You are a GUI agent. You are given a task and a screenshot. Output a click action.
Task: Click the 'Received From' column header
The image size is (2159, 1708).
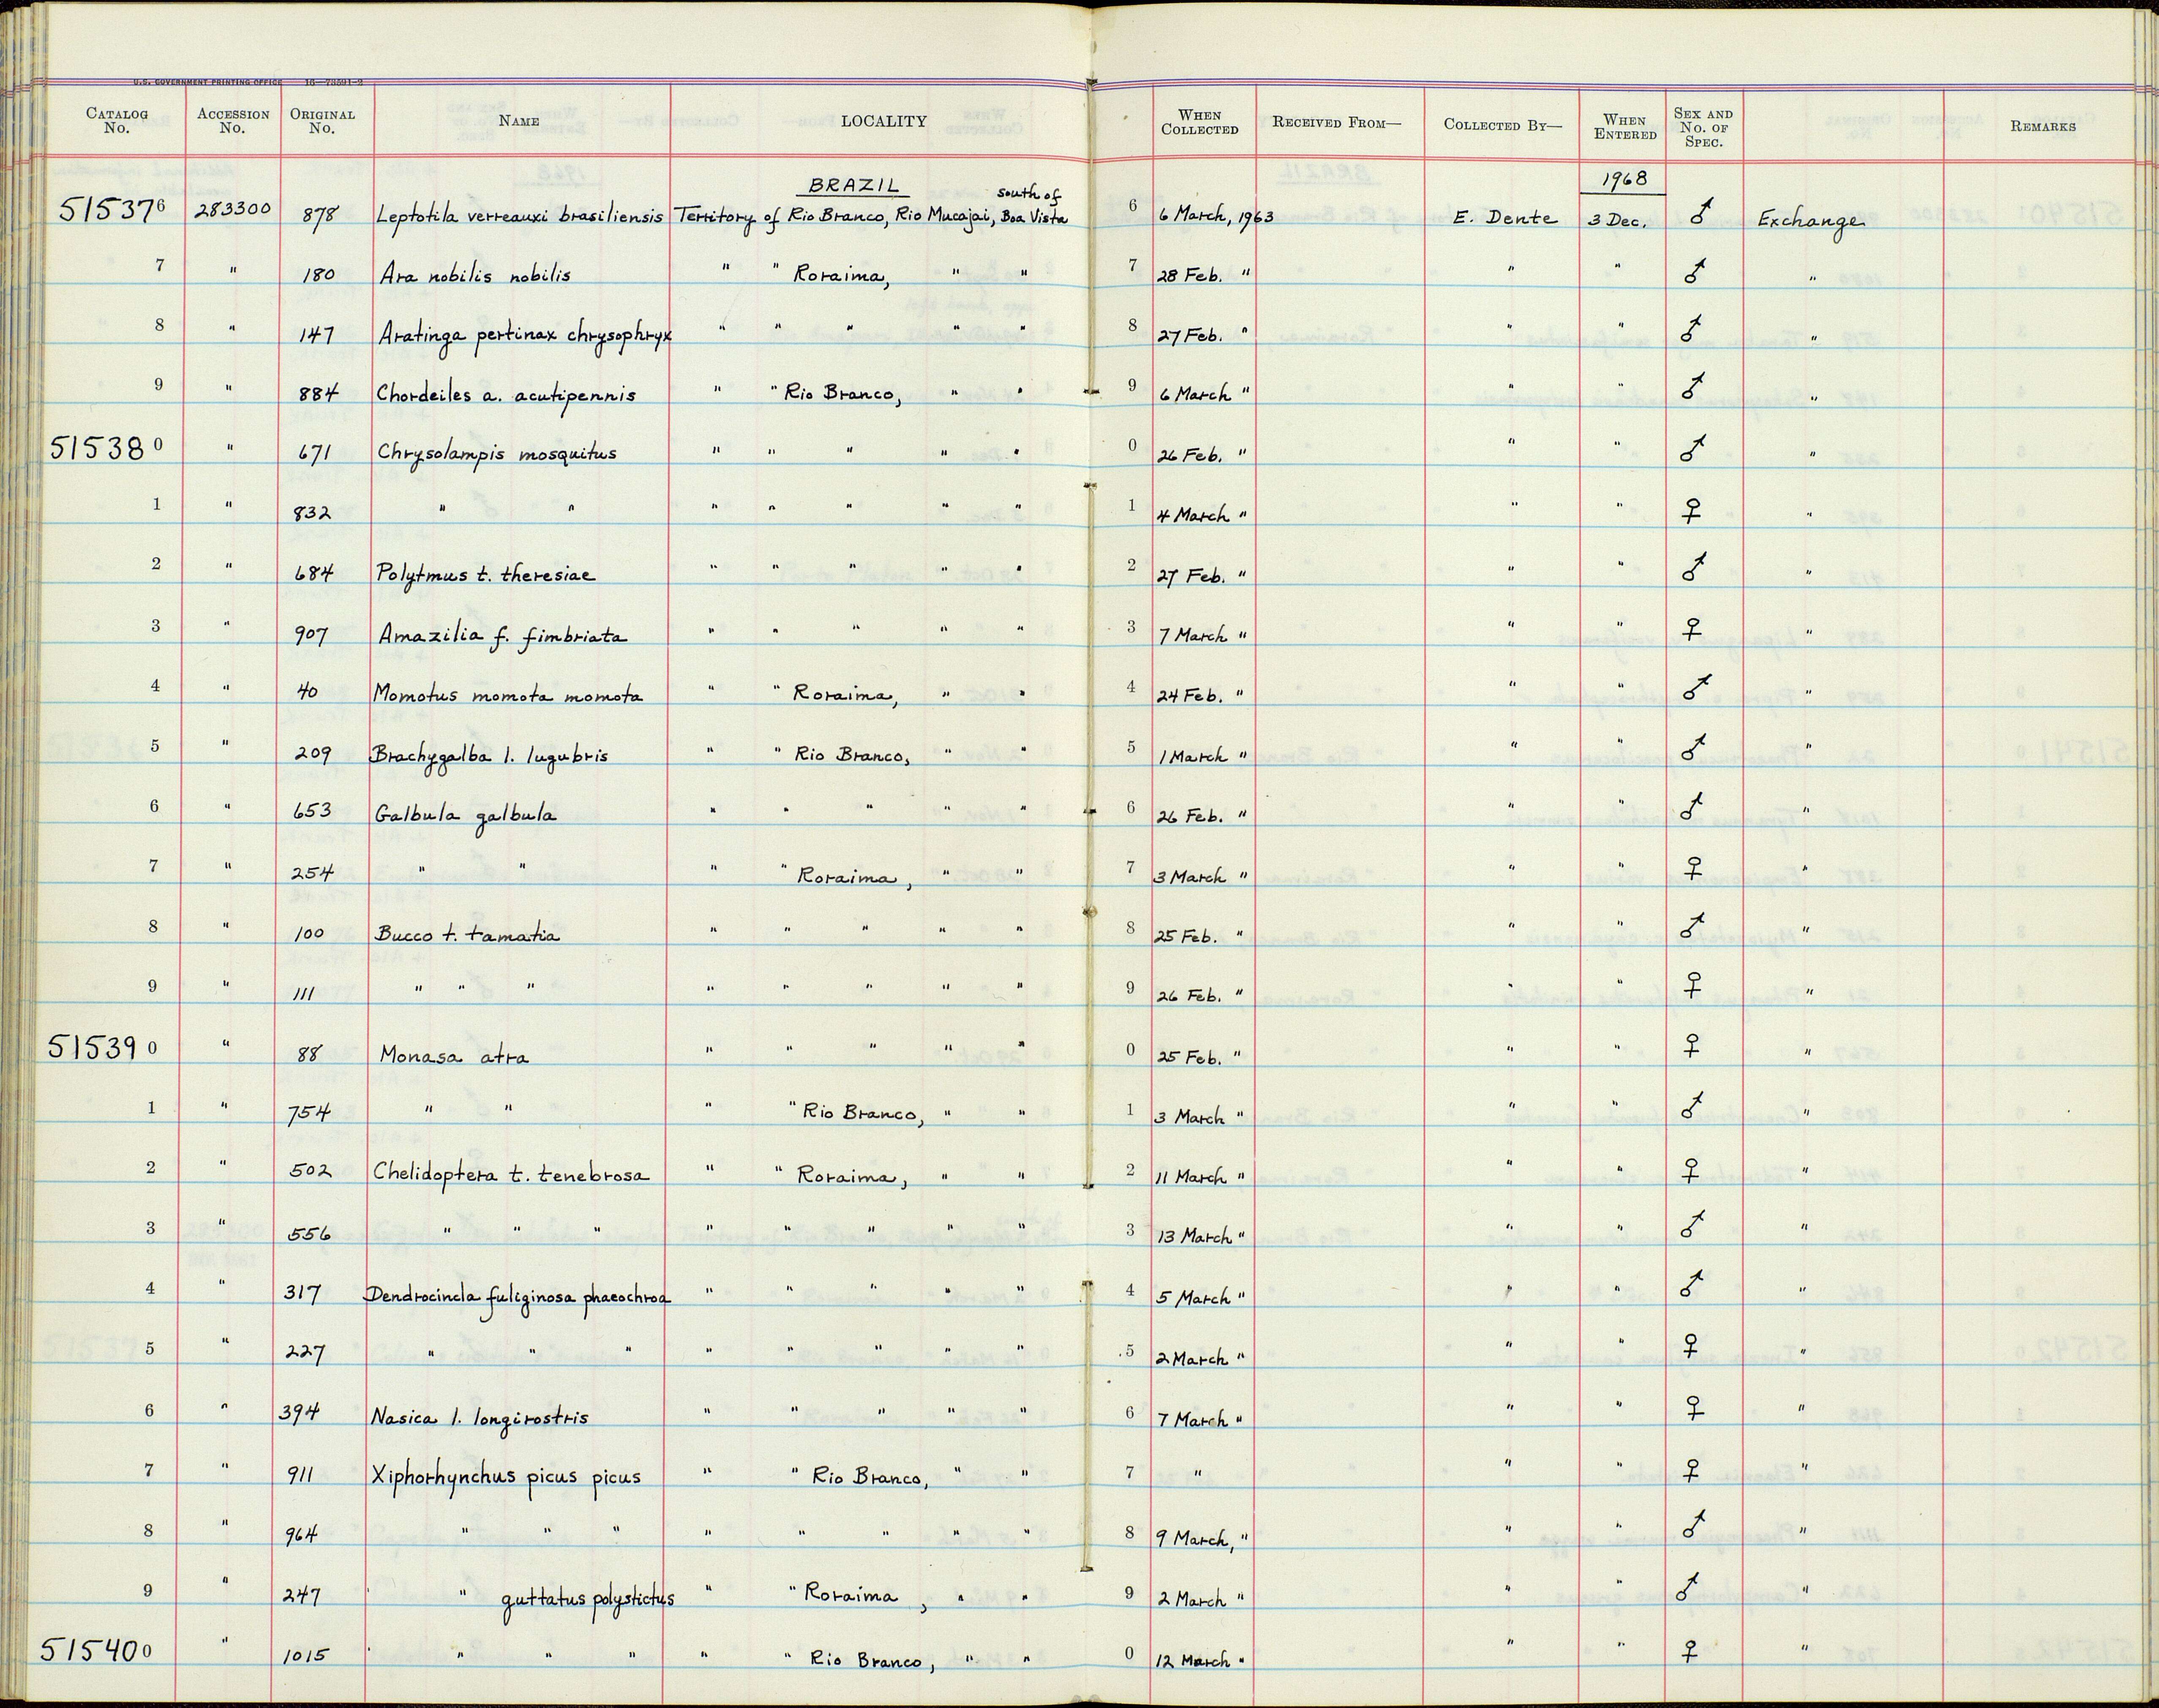pos(1337,123)
